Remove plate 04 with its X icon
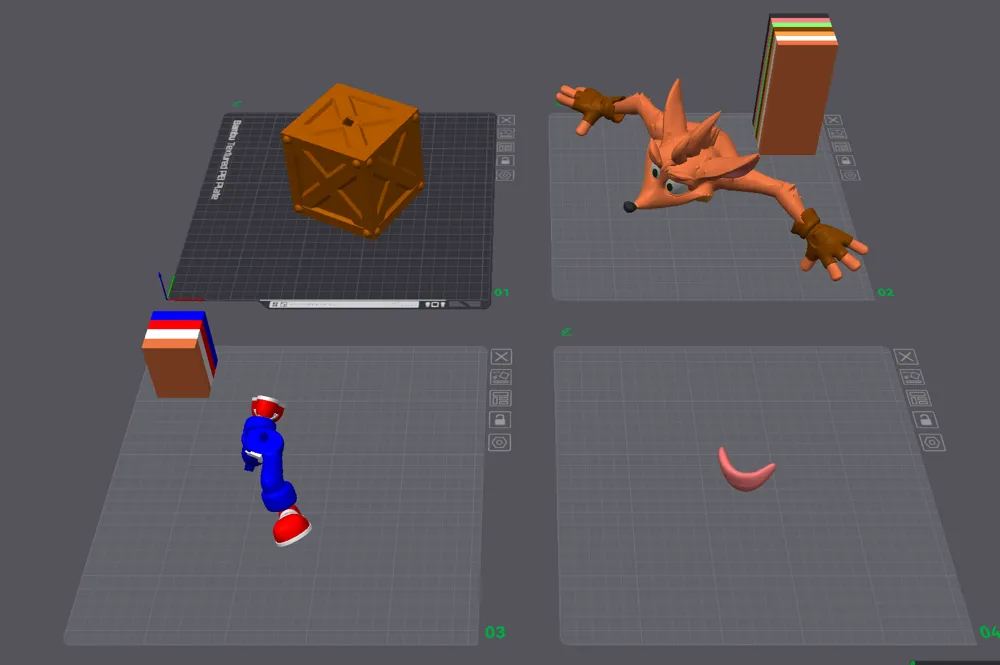This screenshot has height=665, width=1000. (906, 356)
